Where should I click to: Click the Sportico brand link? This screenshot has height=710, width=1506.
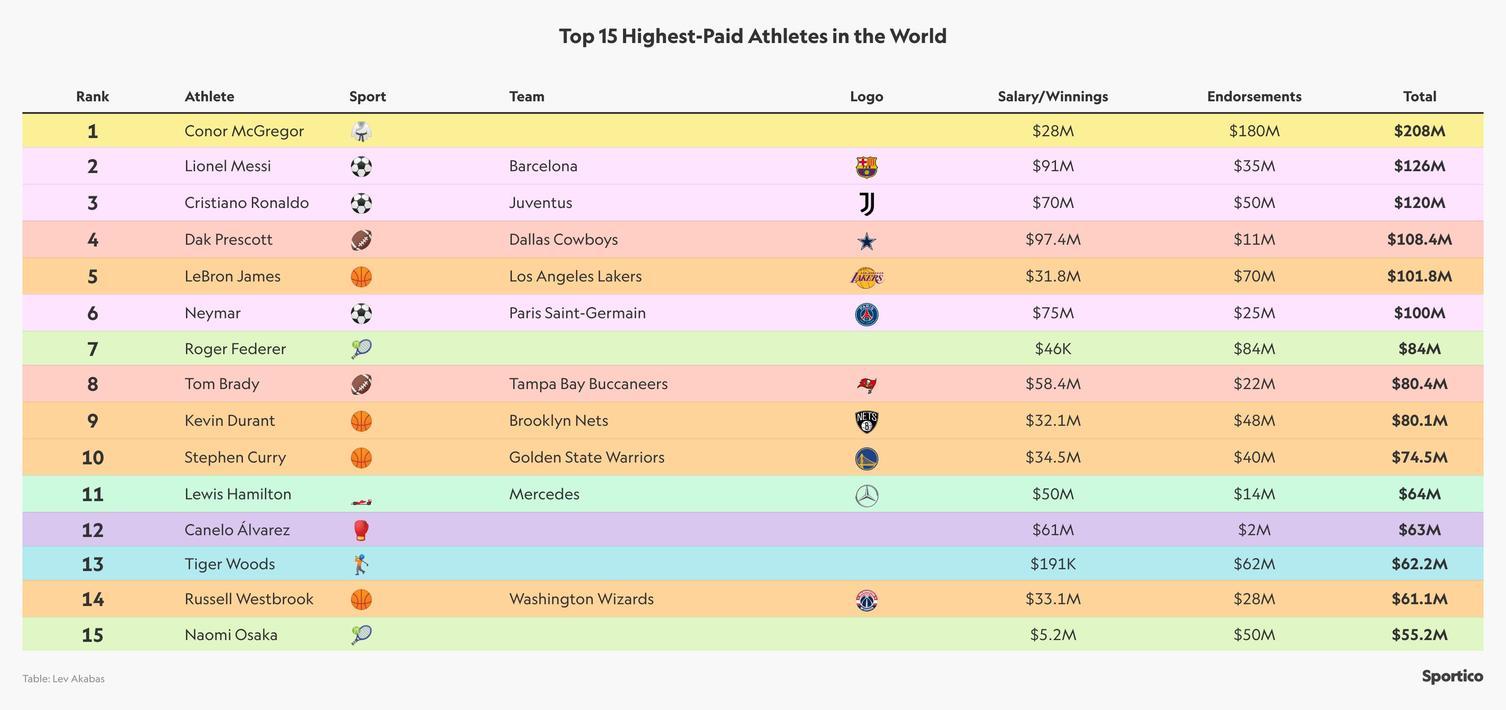tap(1452, 676)
